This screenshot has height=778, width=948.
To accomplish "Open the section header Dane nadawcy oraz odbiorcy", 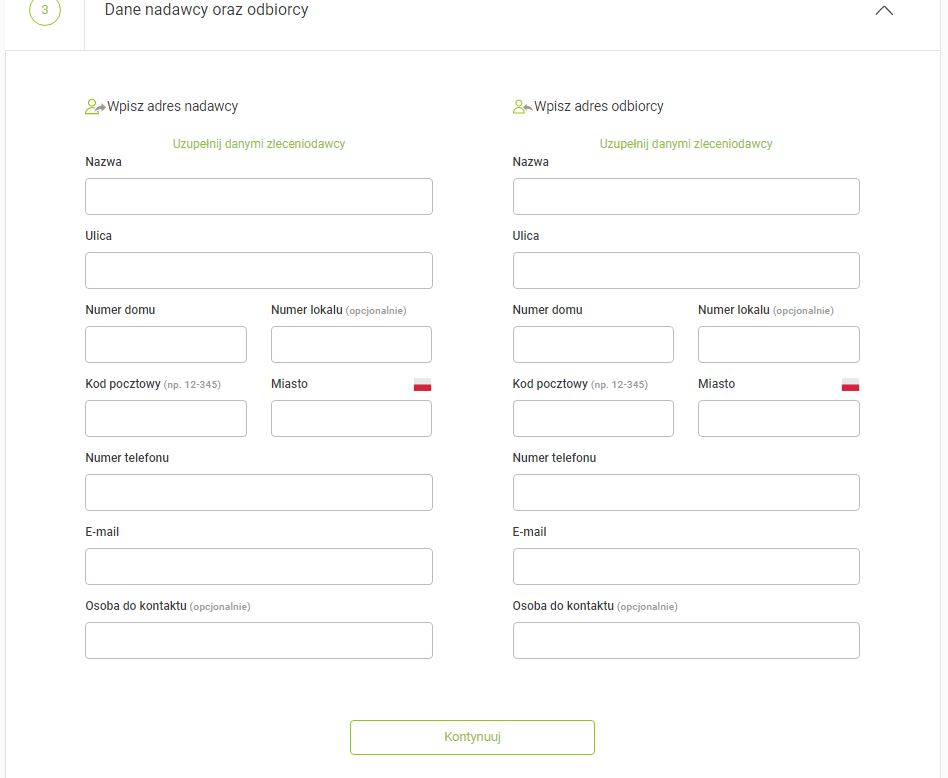I will click(x=207, y=10).
